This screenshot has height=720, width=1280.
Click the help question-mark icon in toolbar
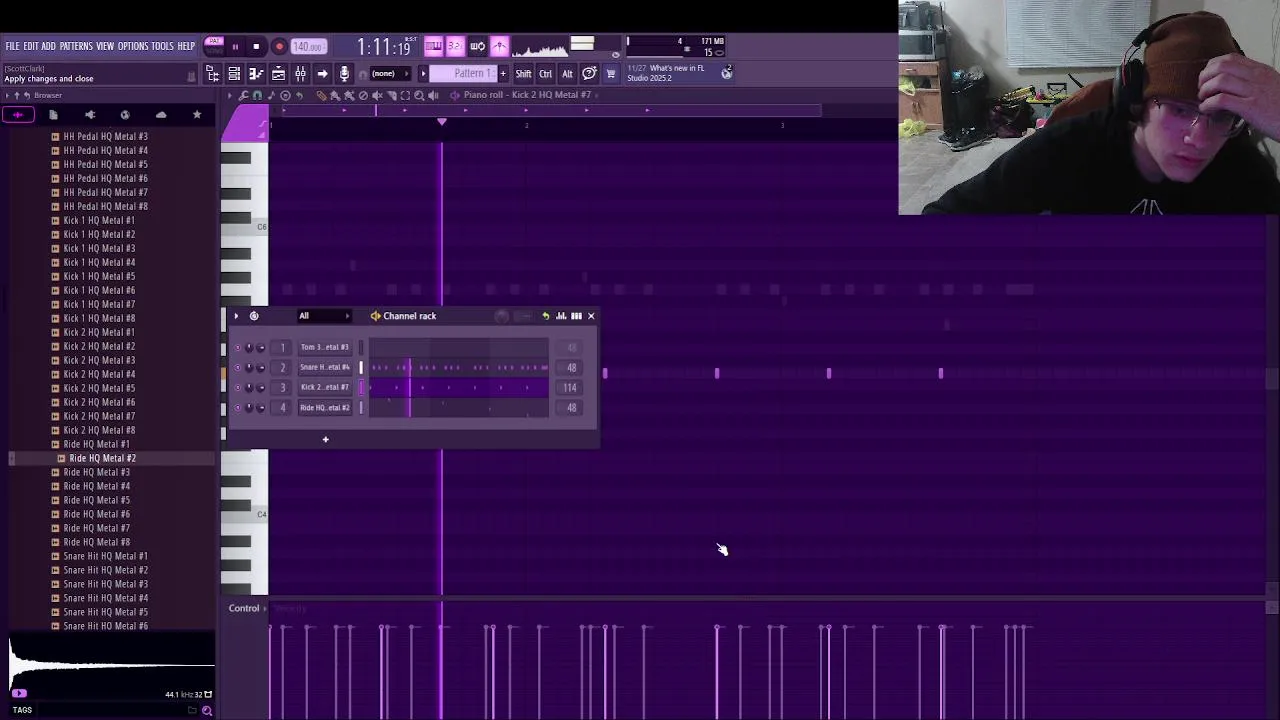pyautogui.click(x=589, y=74)
